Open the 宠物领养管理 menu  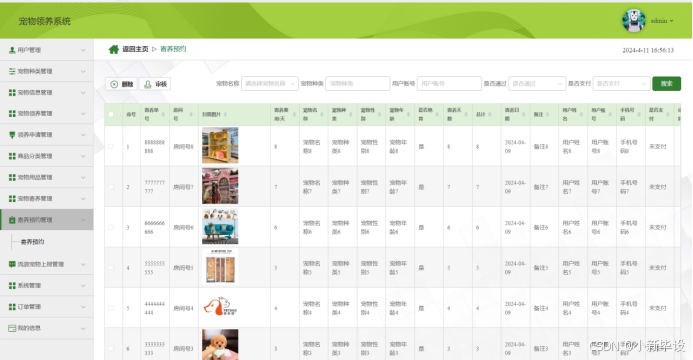(47, 114)
